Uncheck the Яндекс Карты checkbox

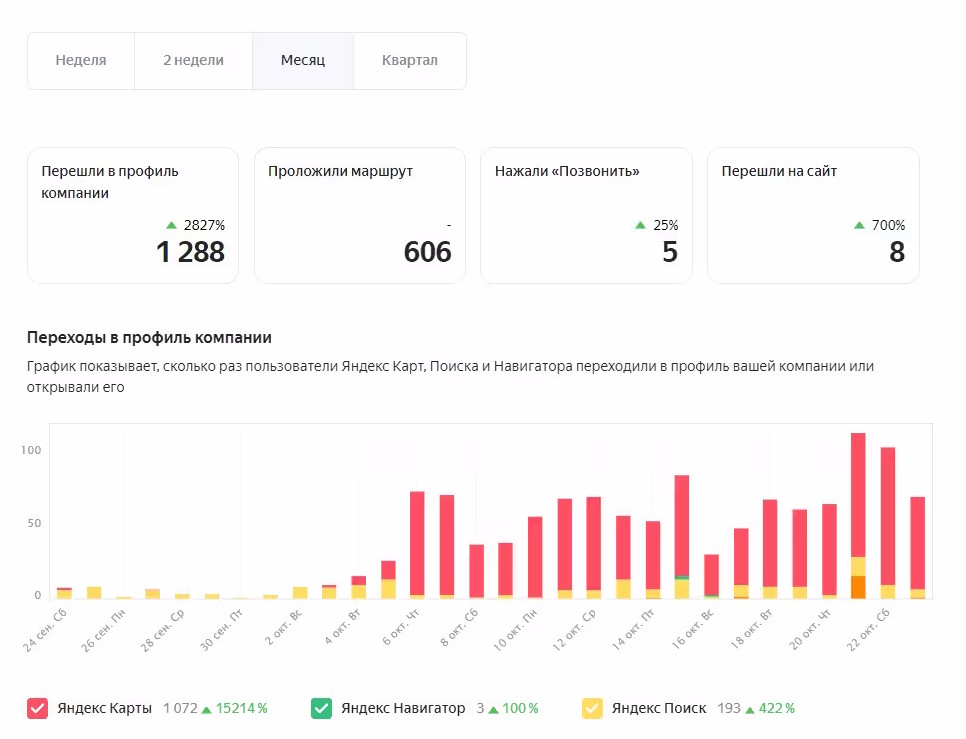pyautogui.click(x=38, y=708)
